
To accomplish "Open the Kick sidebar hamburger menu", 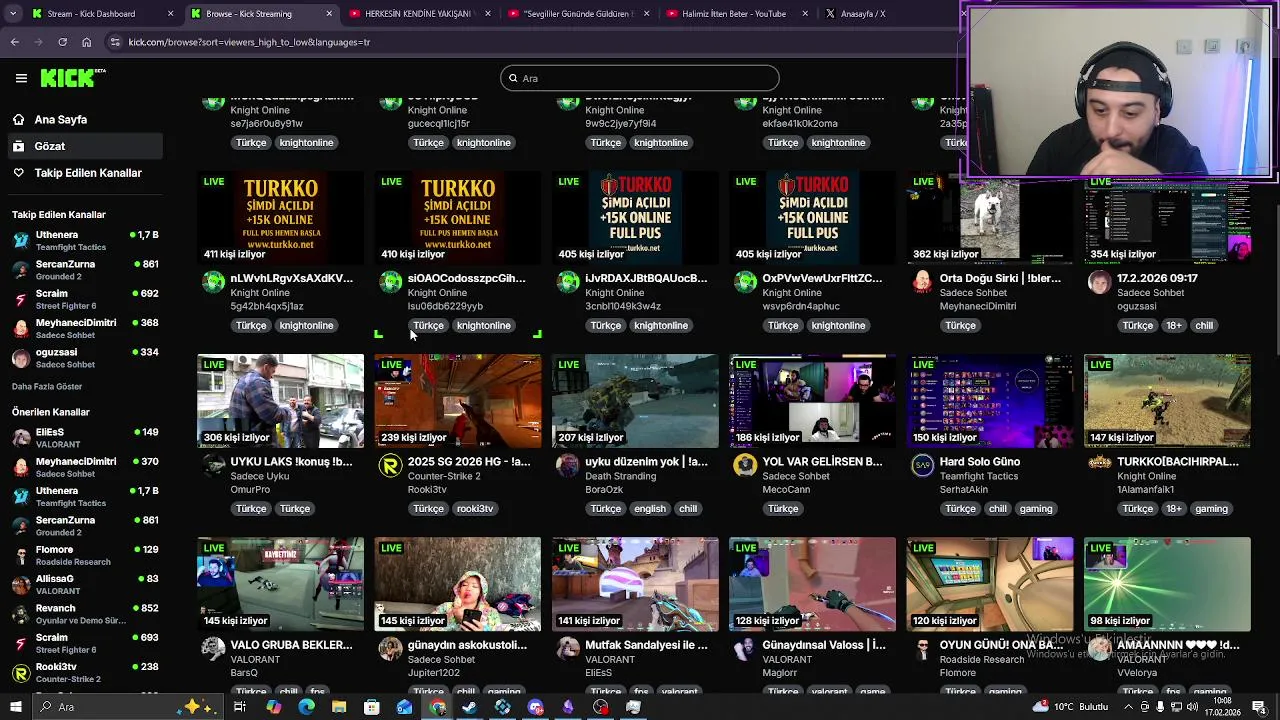I will point(21,78).
